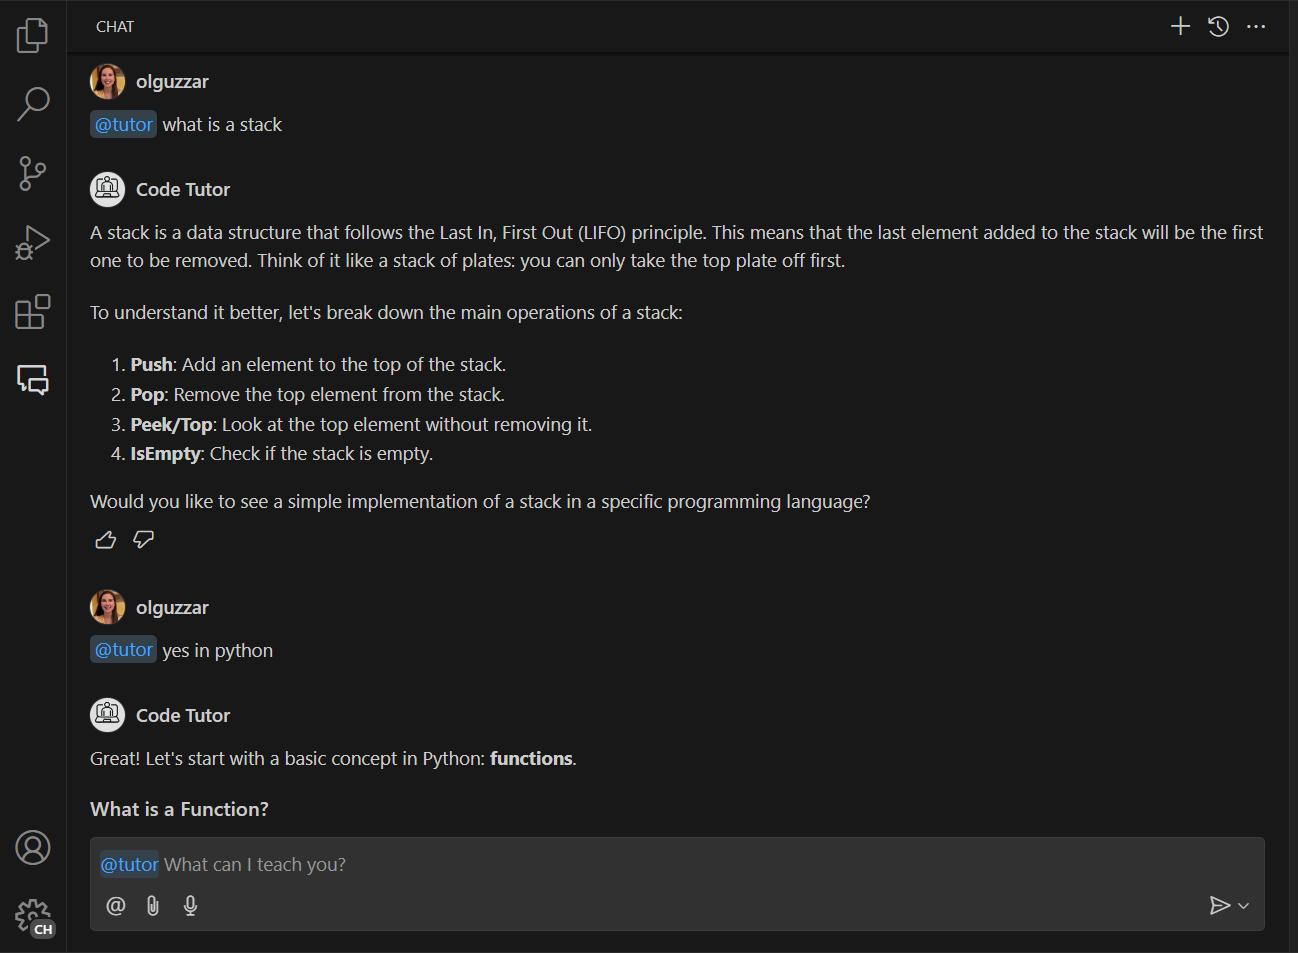Open the Search sidebar

(32, 104)
